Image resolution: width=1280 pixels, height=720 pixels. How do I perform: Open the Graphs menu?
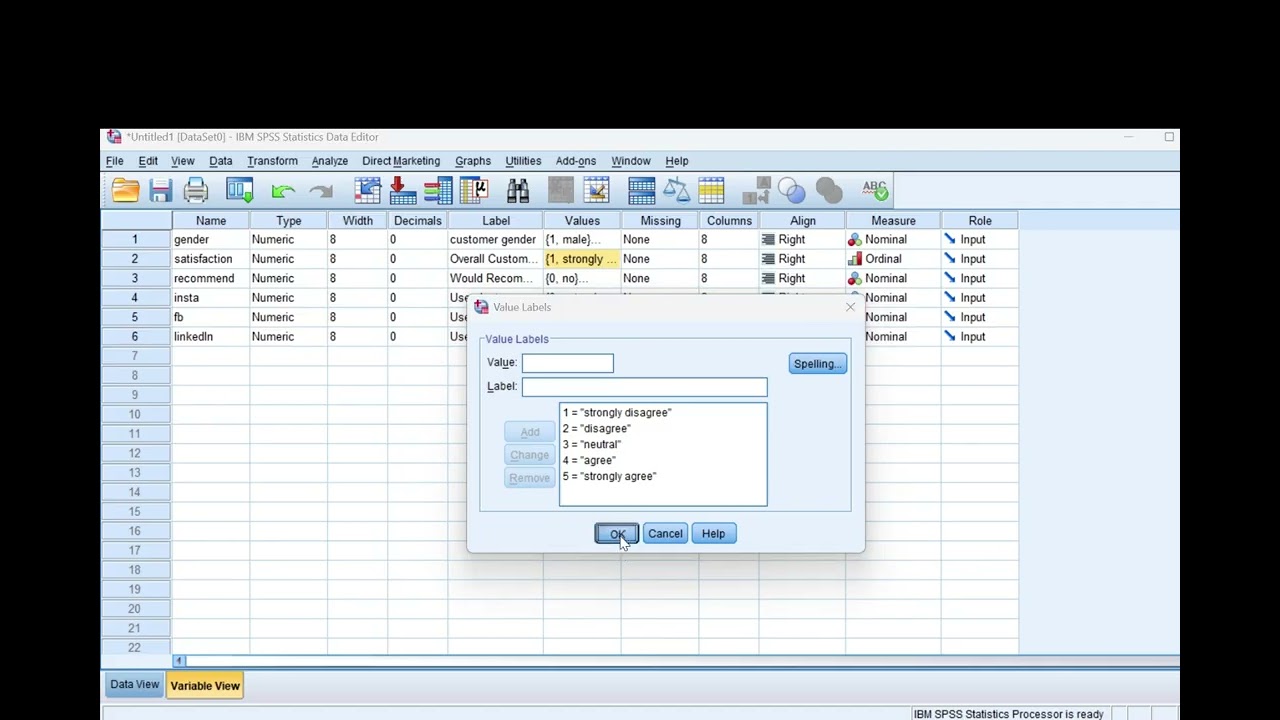click(x=473, y=161)
